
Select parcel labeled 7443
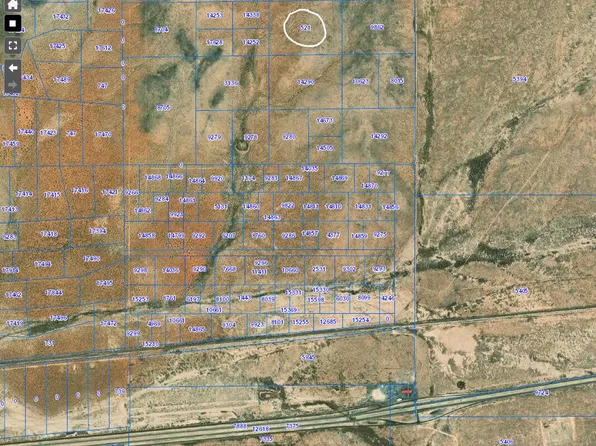[x=244, y=298]
